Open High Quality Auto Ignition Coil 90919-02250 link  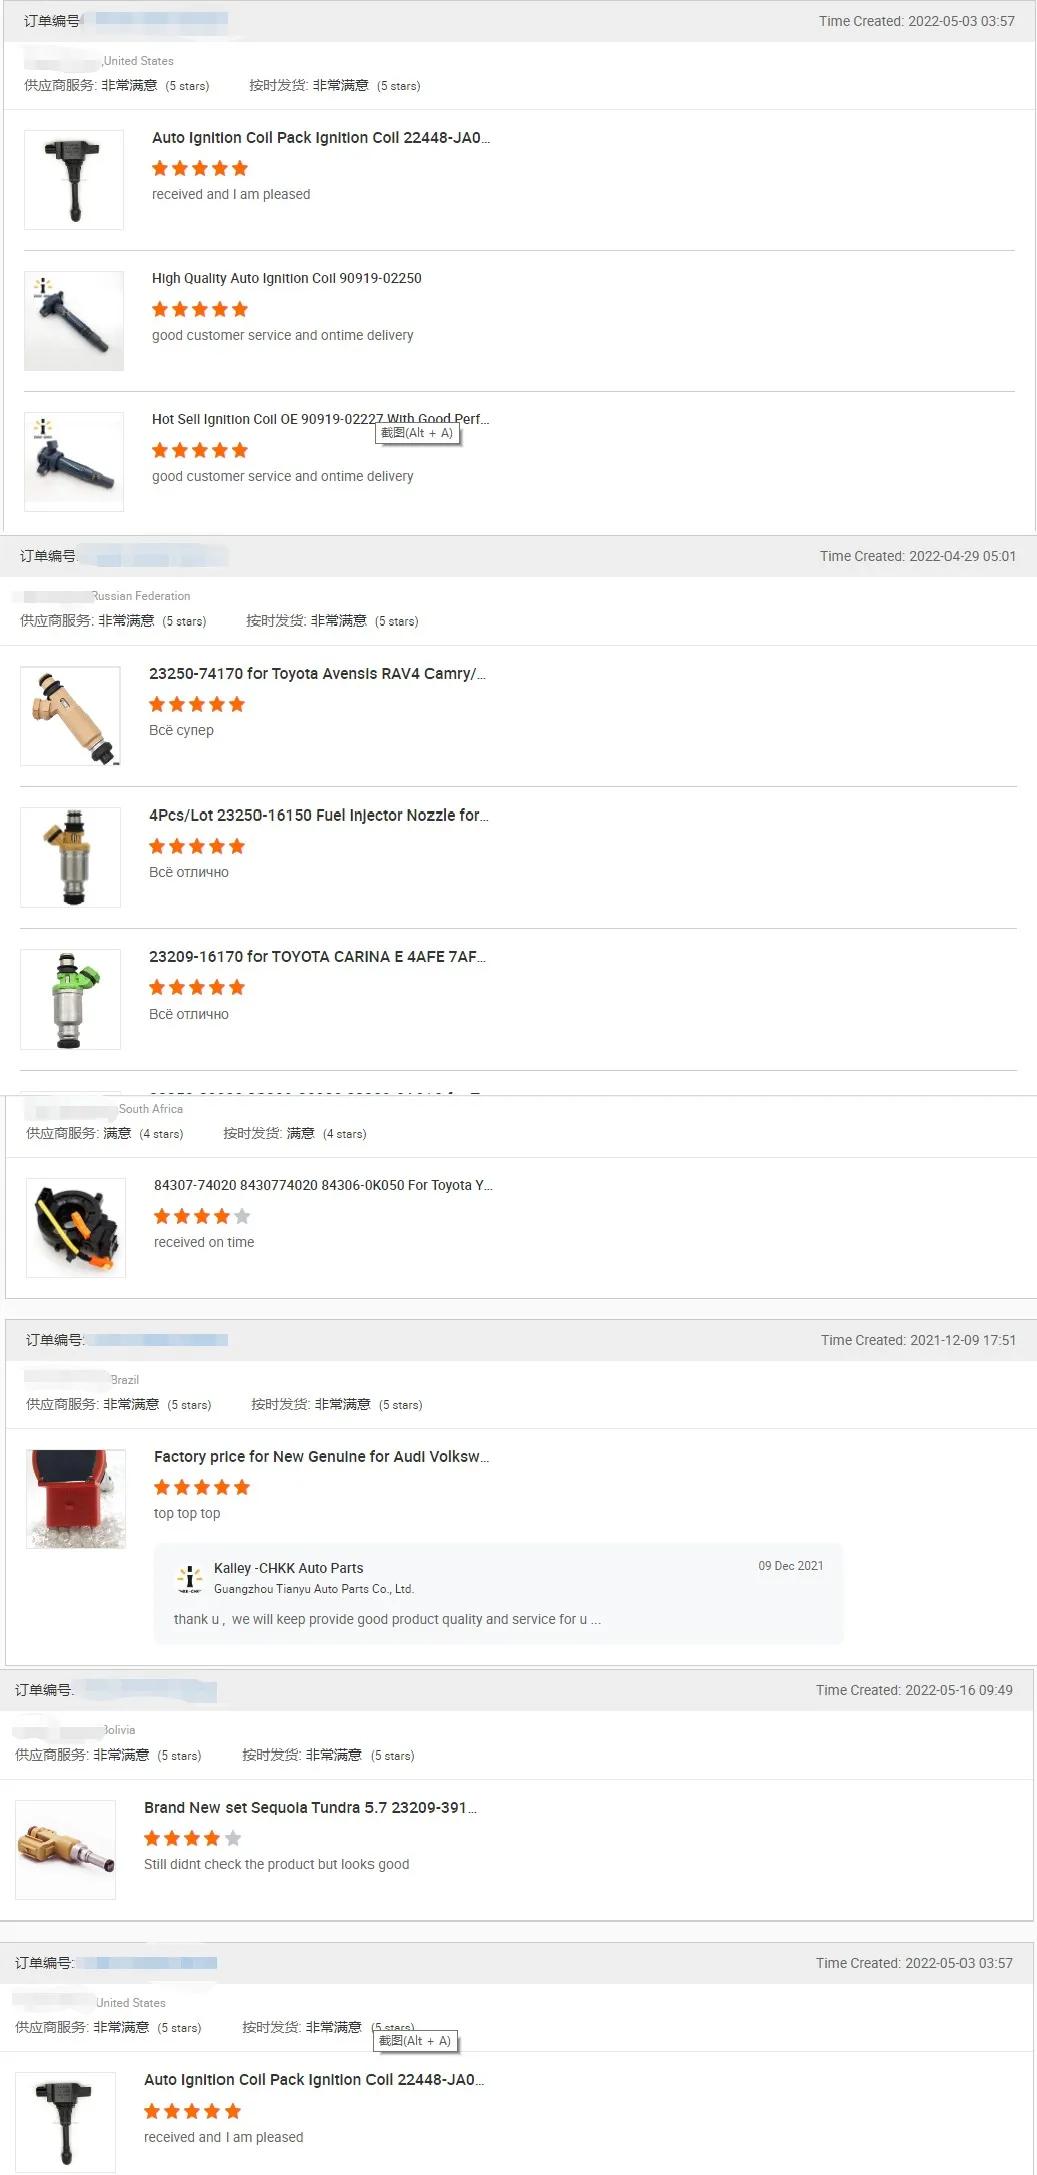coord(287,278)
